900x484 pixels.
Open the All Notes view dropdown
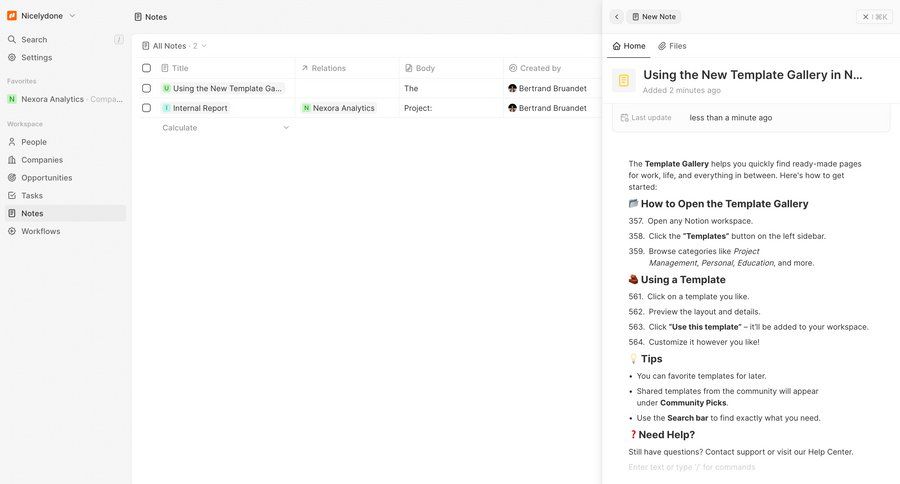tap(174, 46)
